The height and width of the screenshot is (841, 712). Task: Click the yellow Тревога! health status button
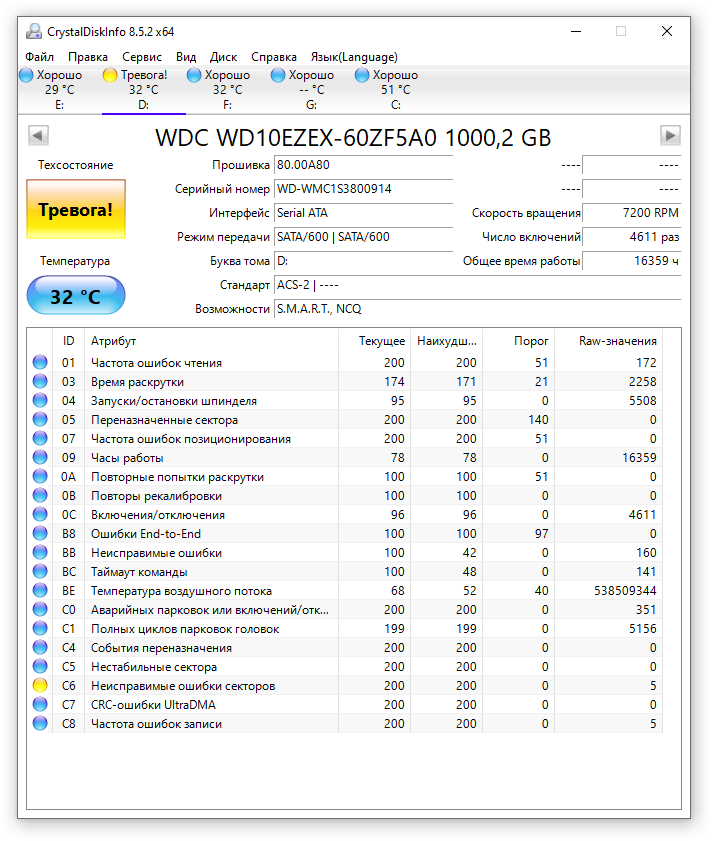[x=76, y=209]
